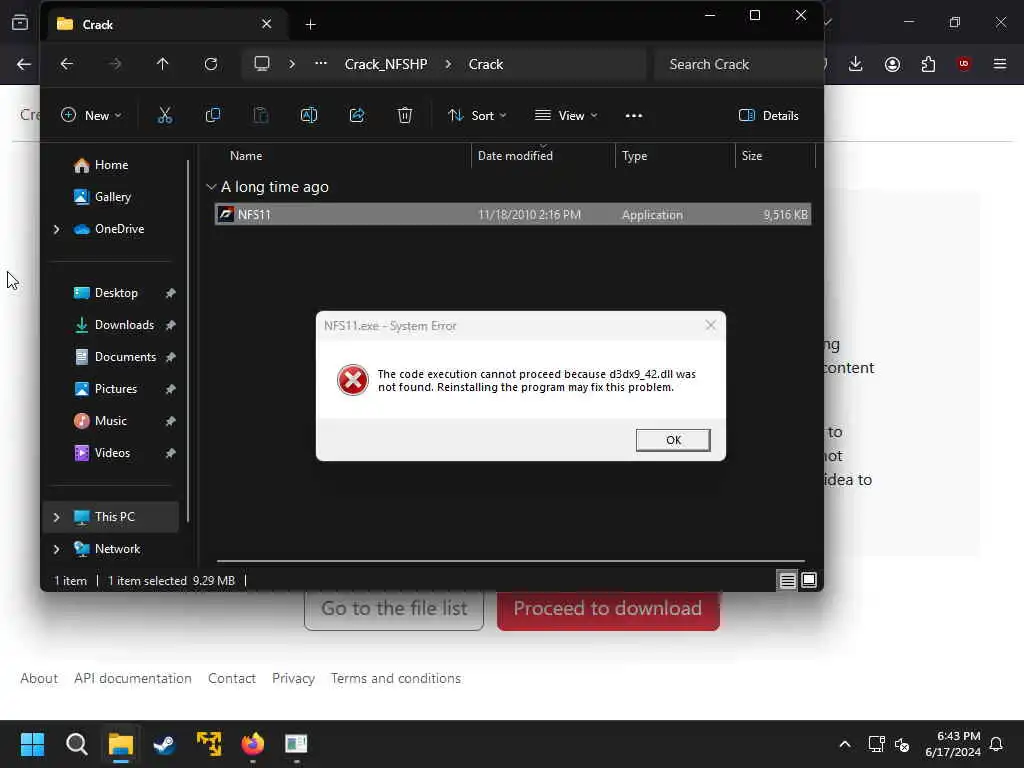This screenshot has width=1024, height=768.
Task: Toggle the Details pane
Action: pyautogui.click(x=769, y=116)
